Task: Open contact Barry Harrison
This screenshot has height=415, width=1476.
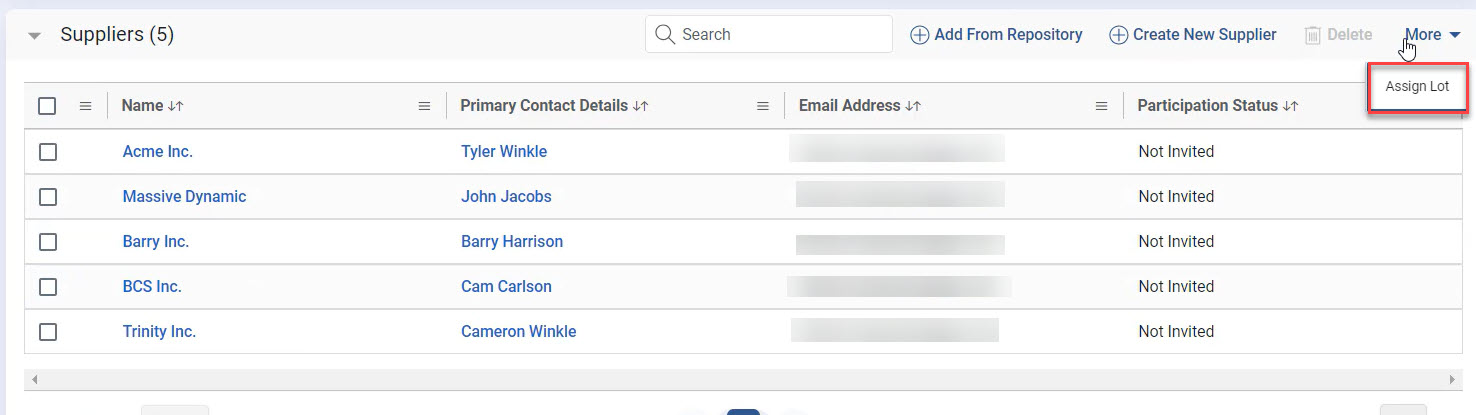Action: [x=512, y=242]
